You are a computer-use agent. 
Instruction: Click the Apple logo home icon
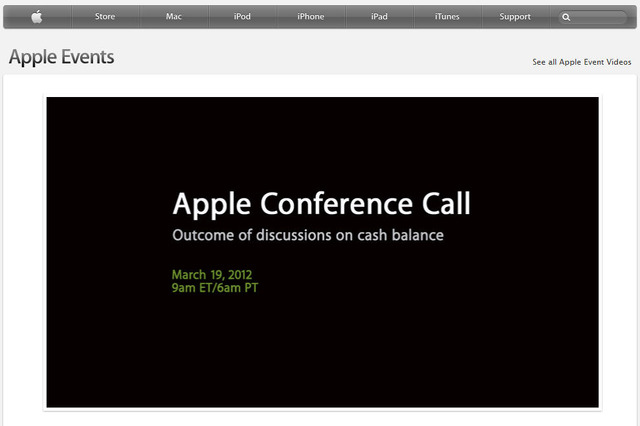click(x=37, y=17)
